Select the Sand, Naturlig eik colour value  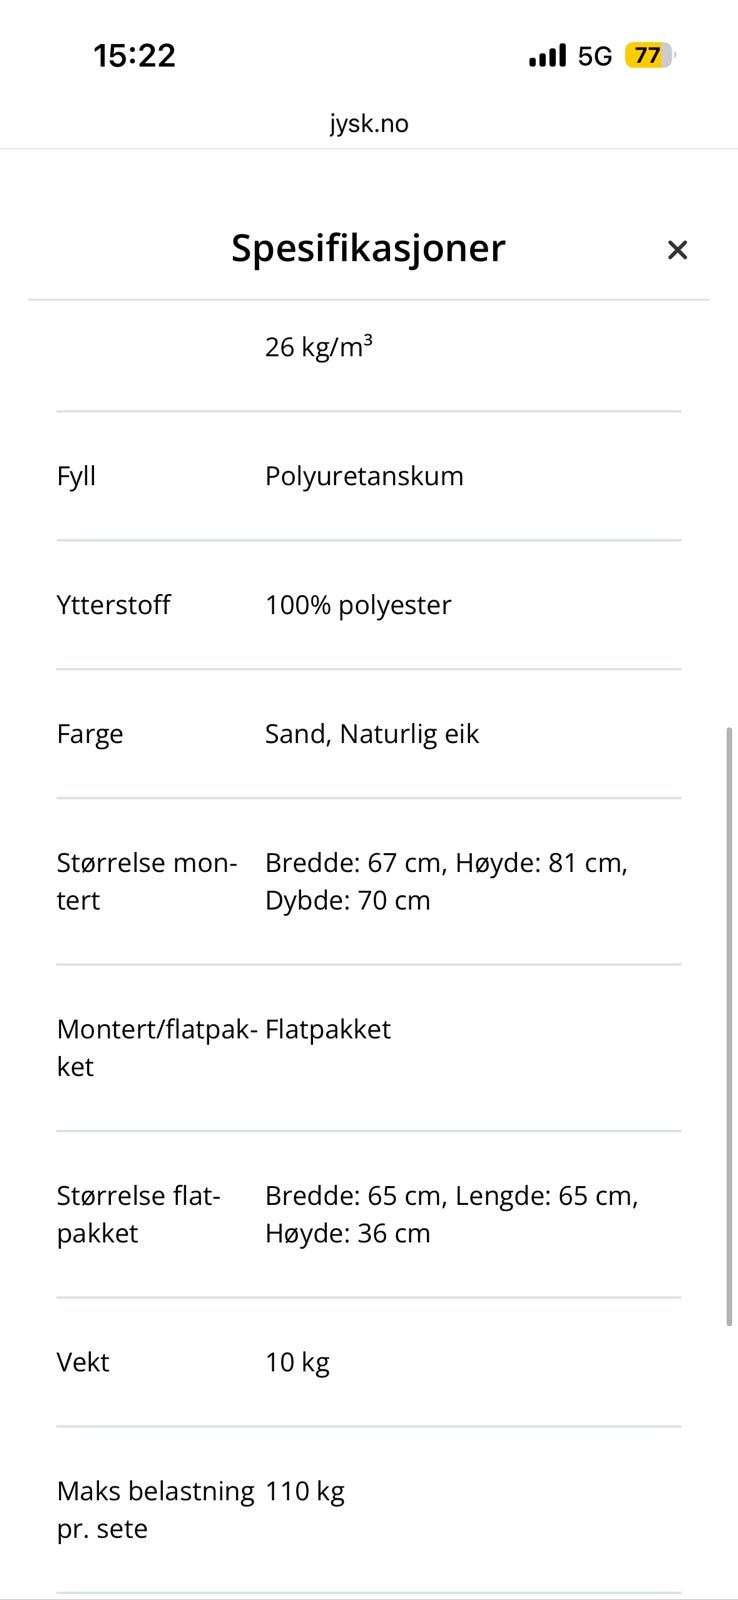tap(372, 734)
